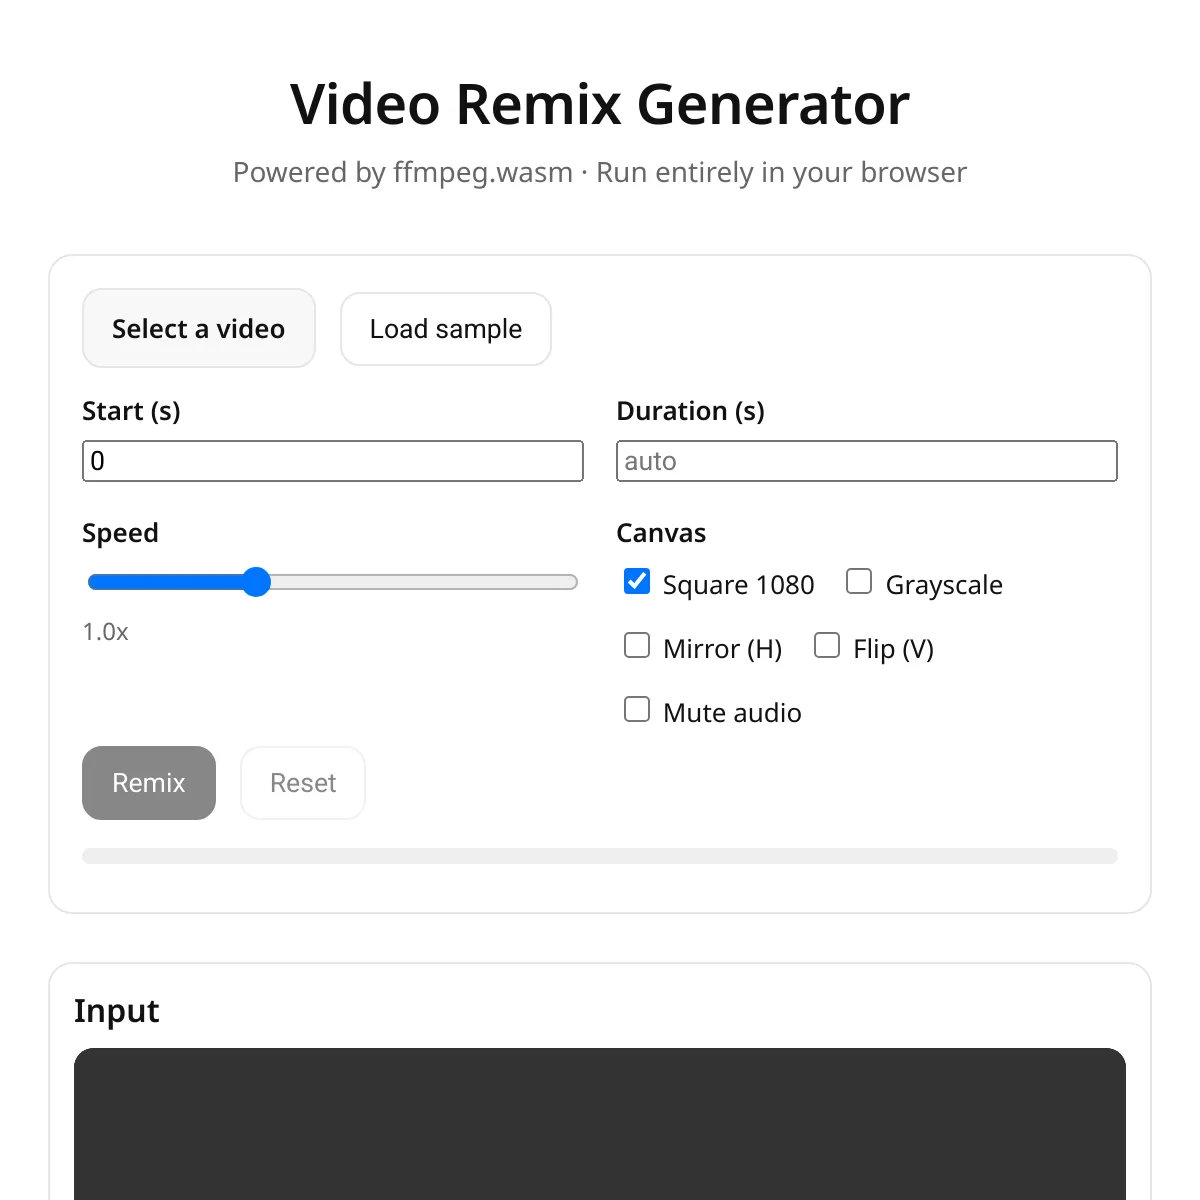
Task: Click the Canvas section label
Action: [x=661, y=533]
